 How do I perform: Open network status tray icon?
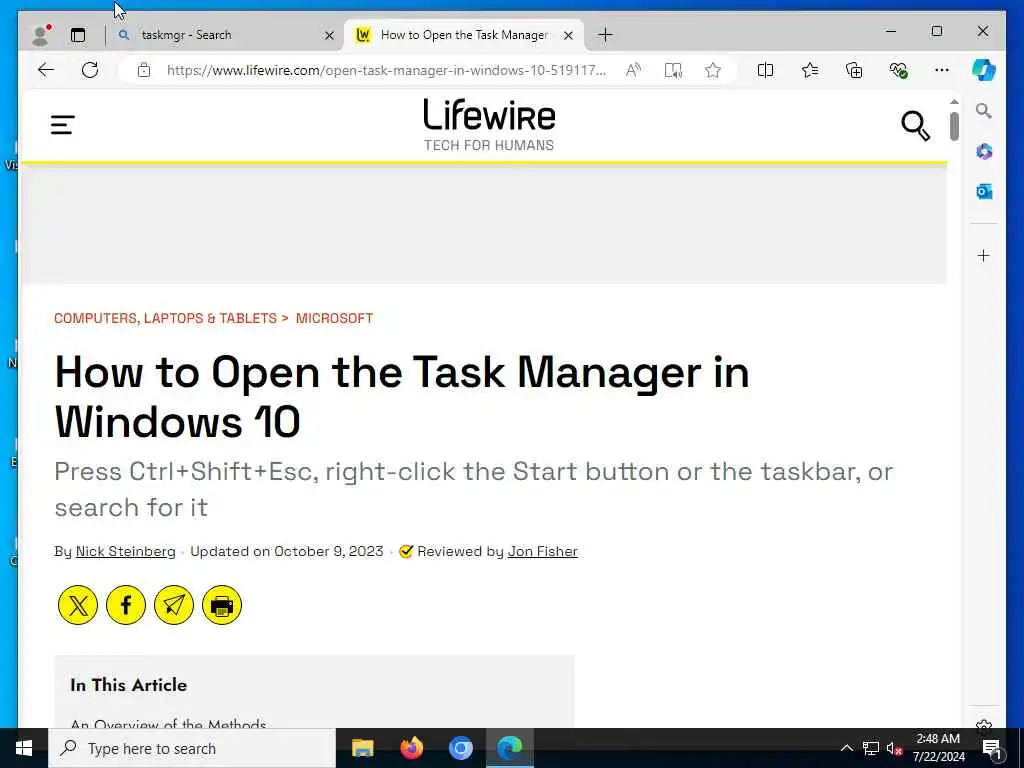(871, 748)
